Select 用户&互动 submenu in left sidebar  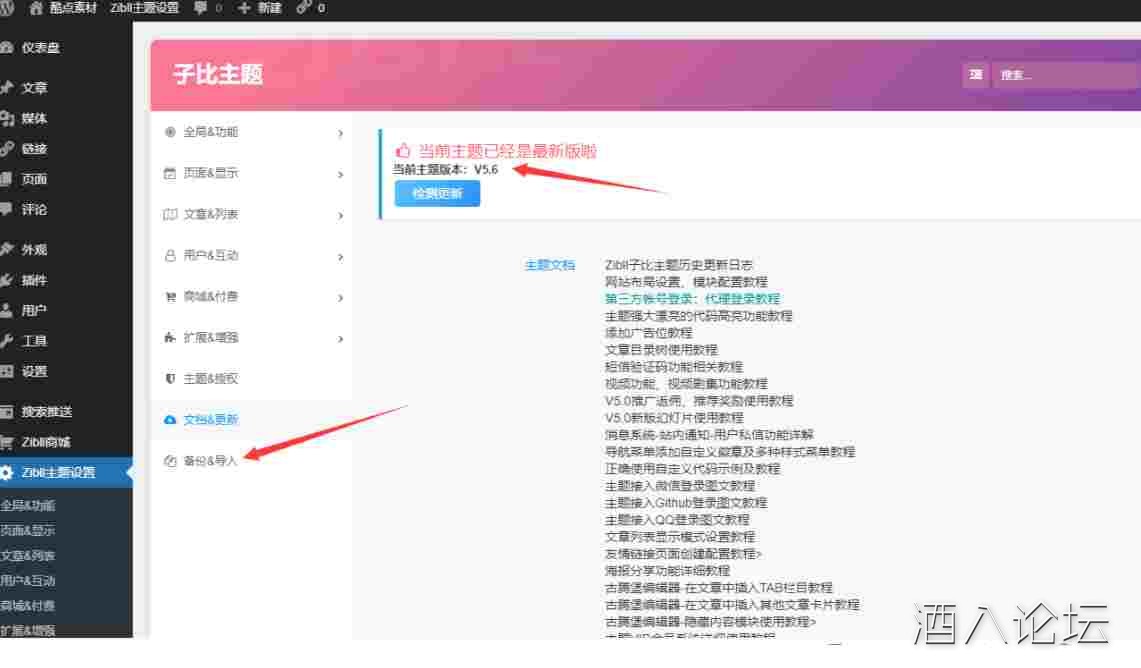(x=28, y=581)
